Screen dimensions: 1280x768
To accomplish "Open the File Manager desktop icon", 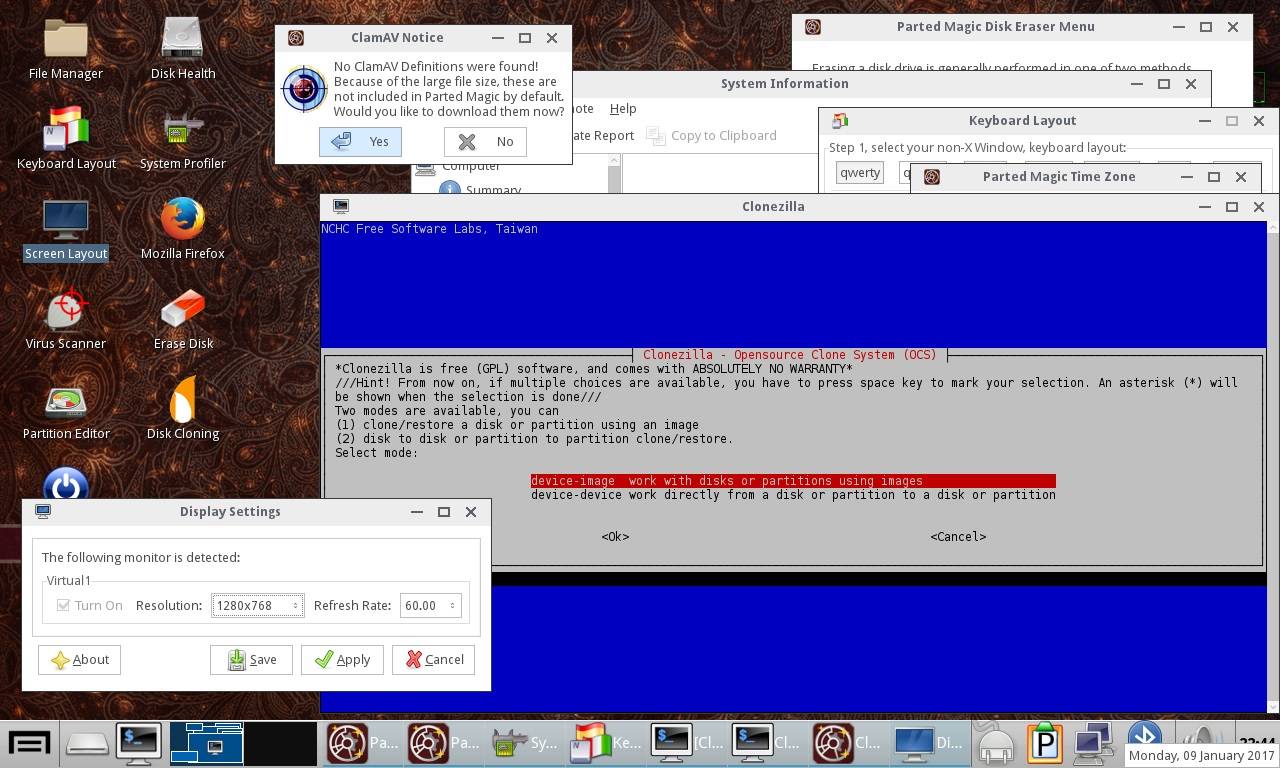I will (66, 50).
